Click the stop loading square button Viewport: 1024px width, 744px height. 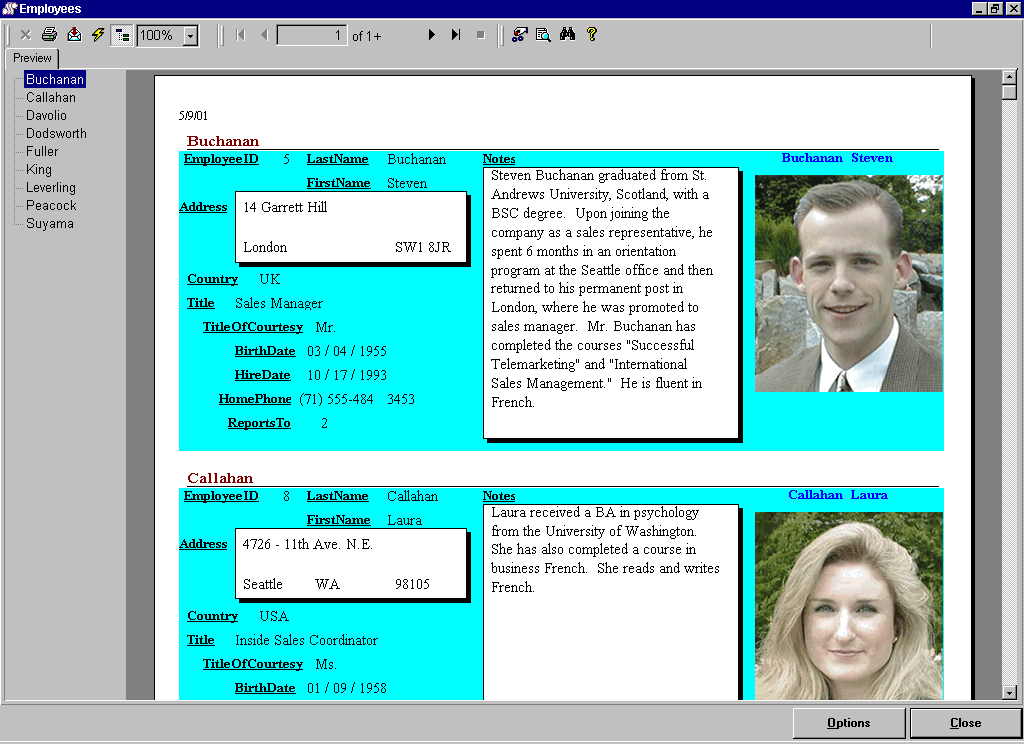coord(481,35)
